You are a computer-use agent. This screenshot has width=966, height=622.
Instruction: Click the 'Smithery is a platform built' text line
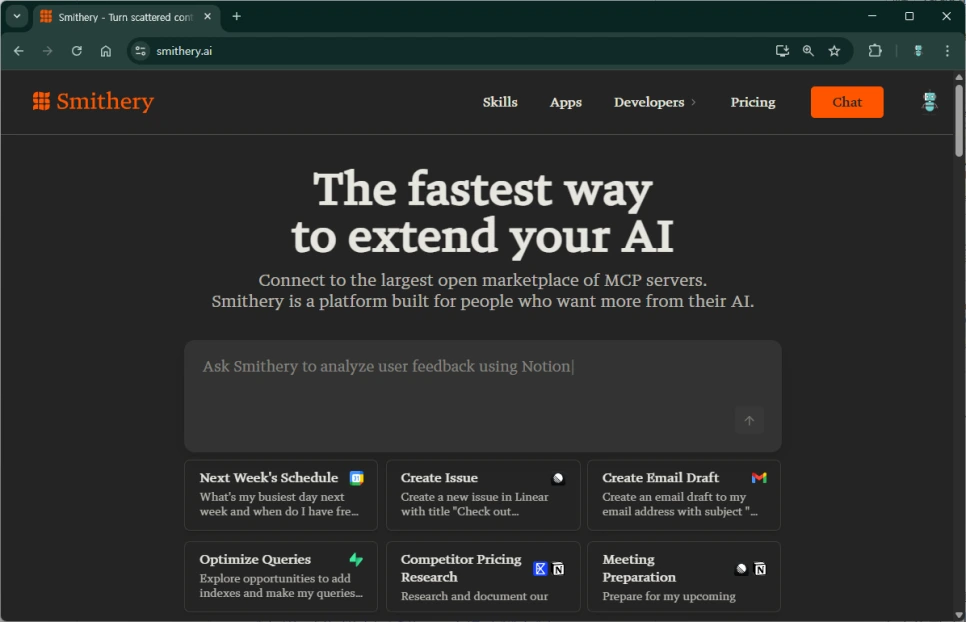point(482,301)
